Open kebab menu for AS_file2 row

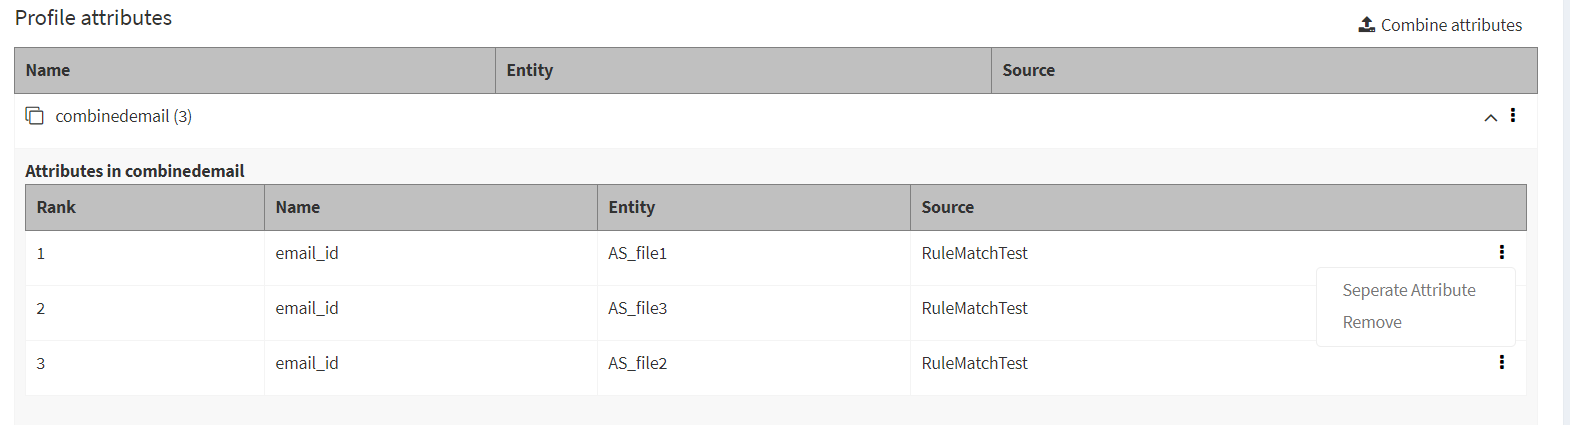point(1501,362)
